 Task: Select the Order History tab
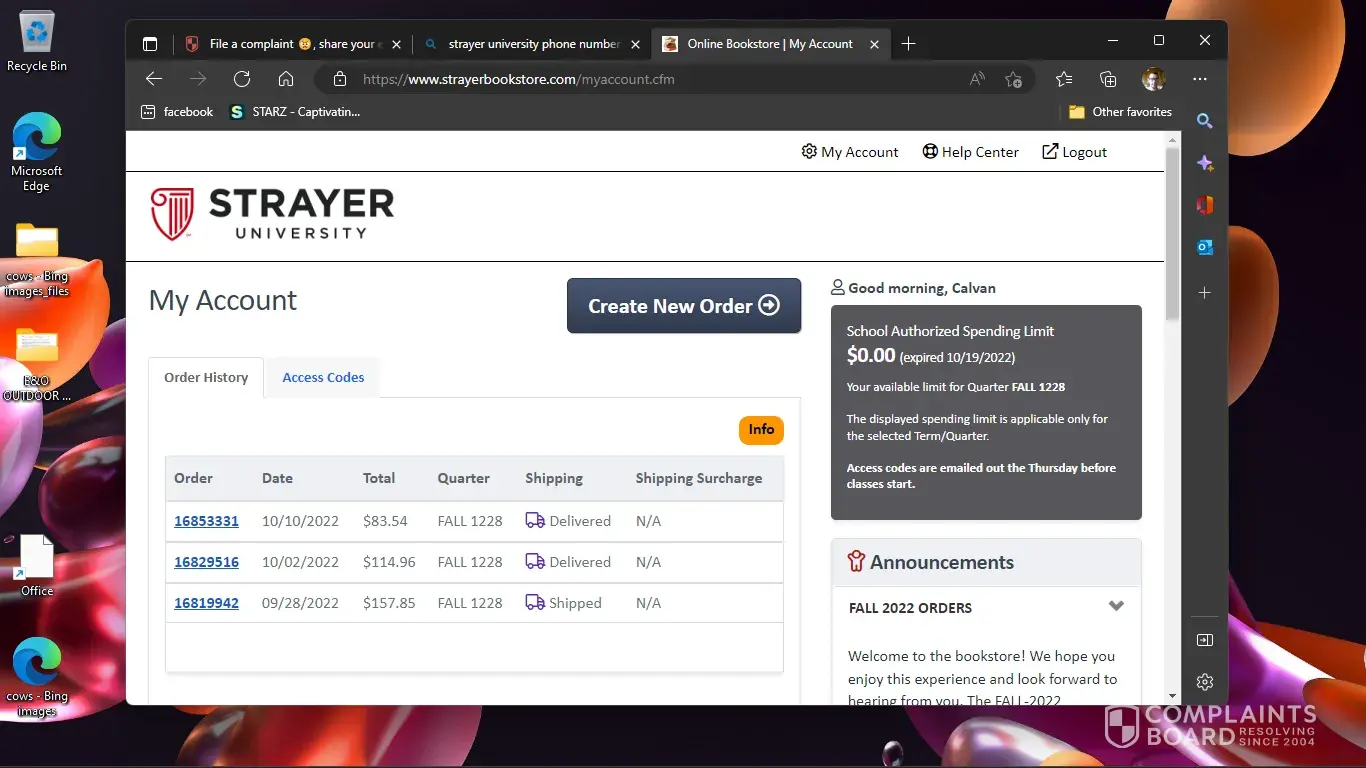[206, 377]
